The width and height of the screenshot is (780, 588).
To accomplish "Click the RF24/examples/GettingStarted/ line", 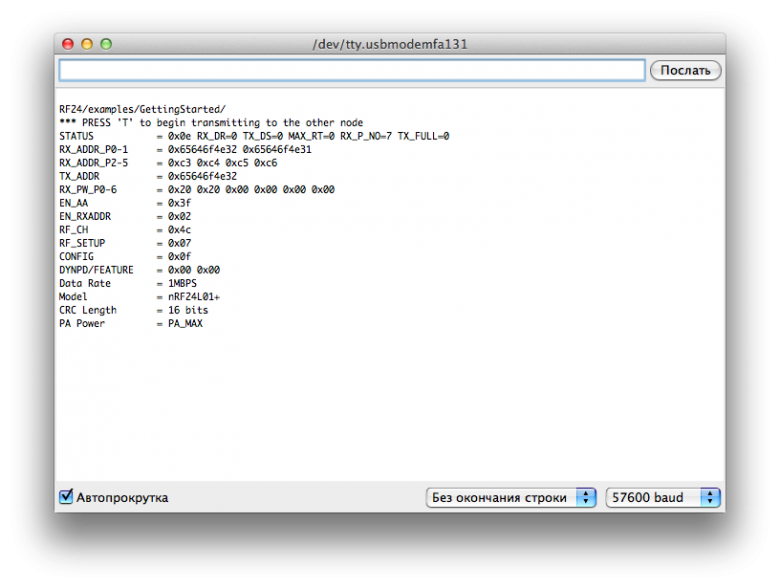I will tap(142, 109).
